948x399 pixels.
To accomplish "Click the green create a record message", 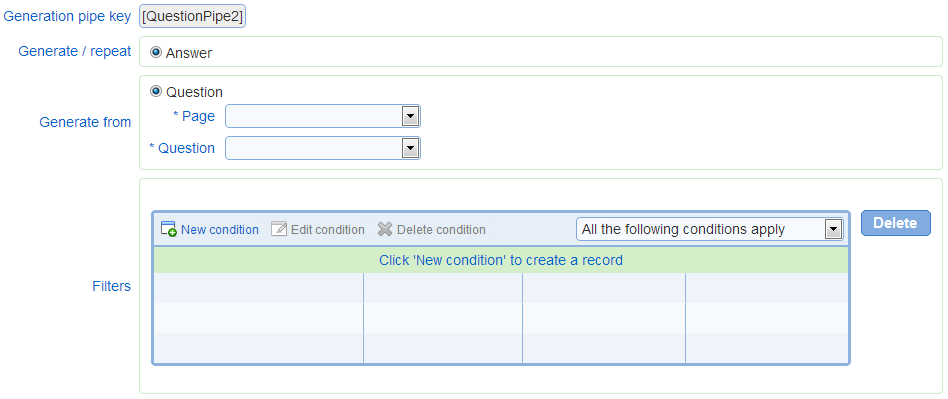I will (501, 260).
